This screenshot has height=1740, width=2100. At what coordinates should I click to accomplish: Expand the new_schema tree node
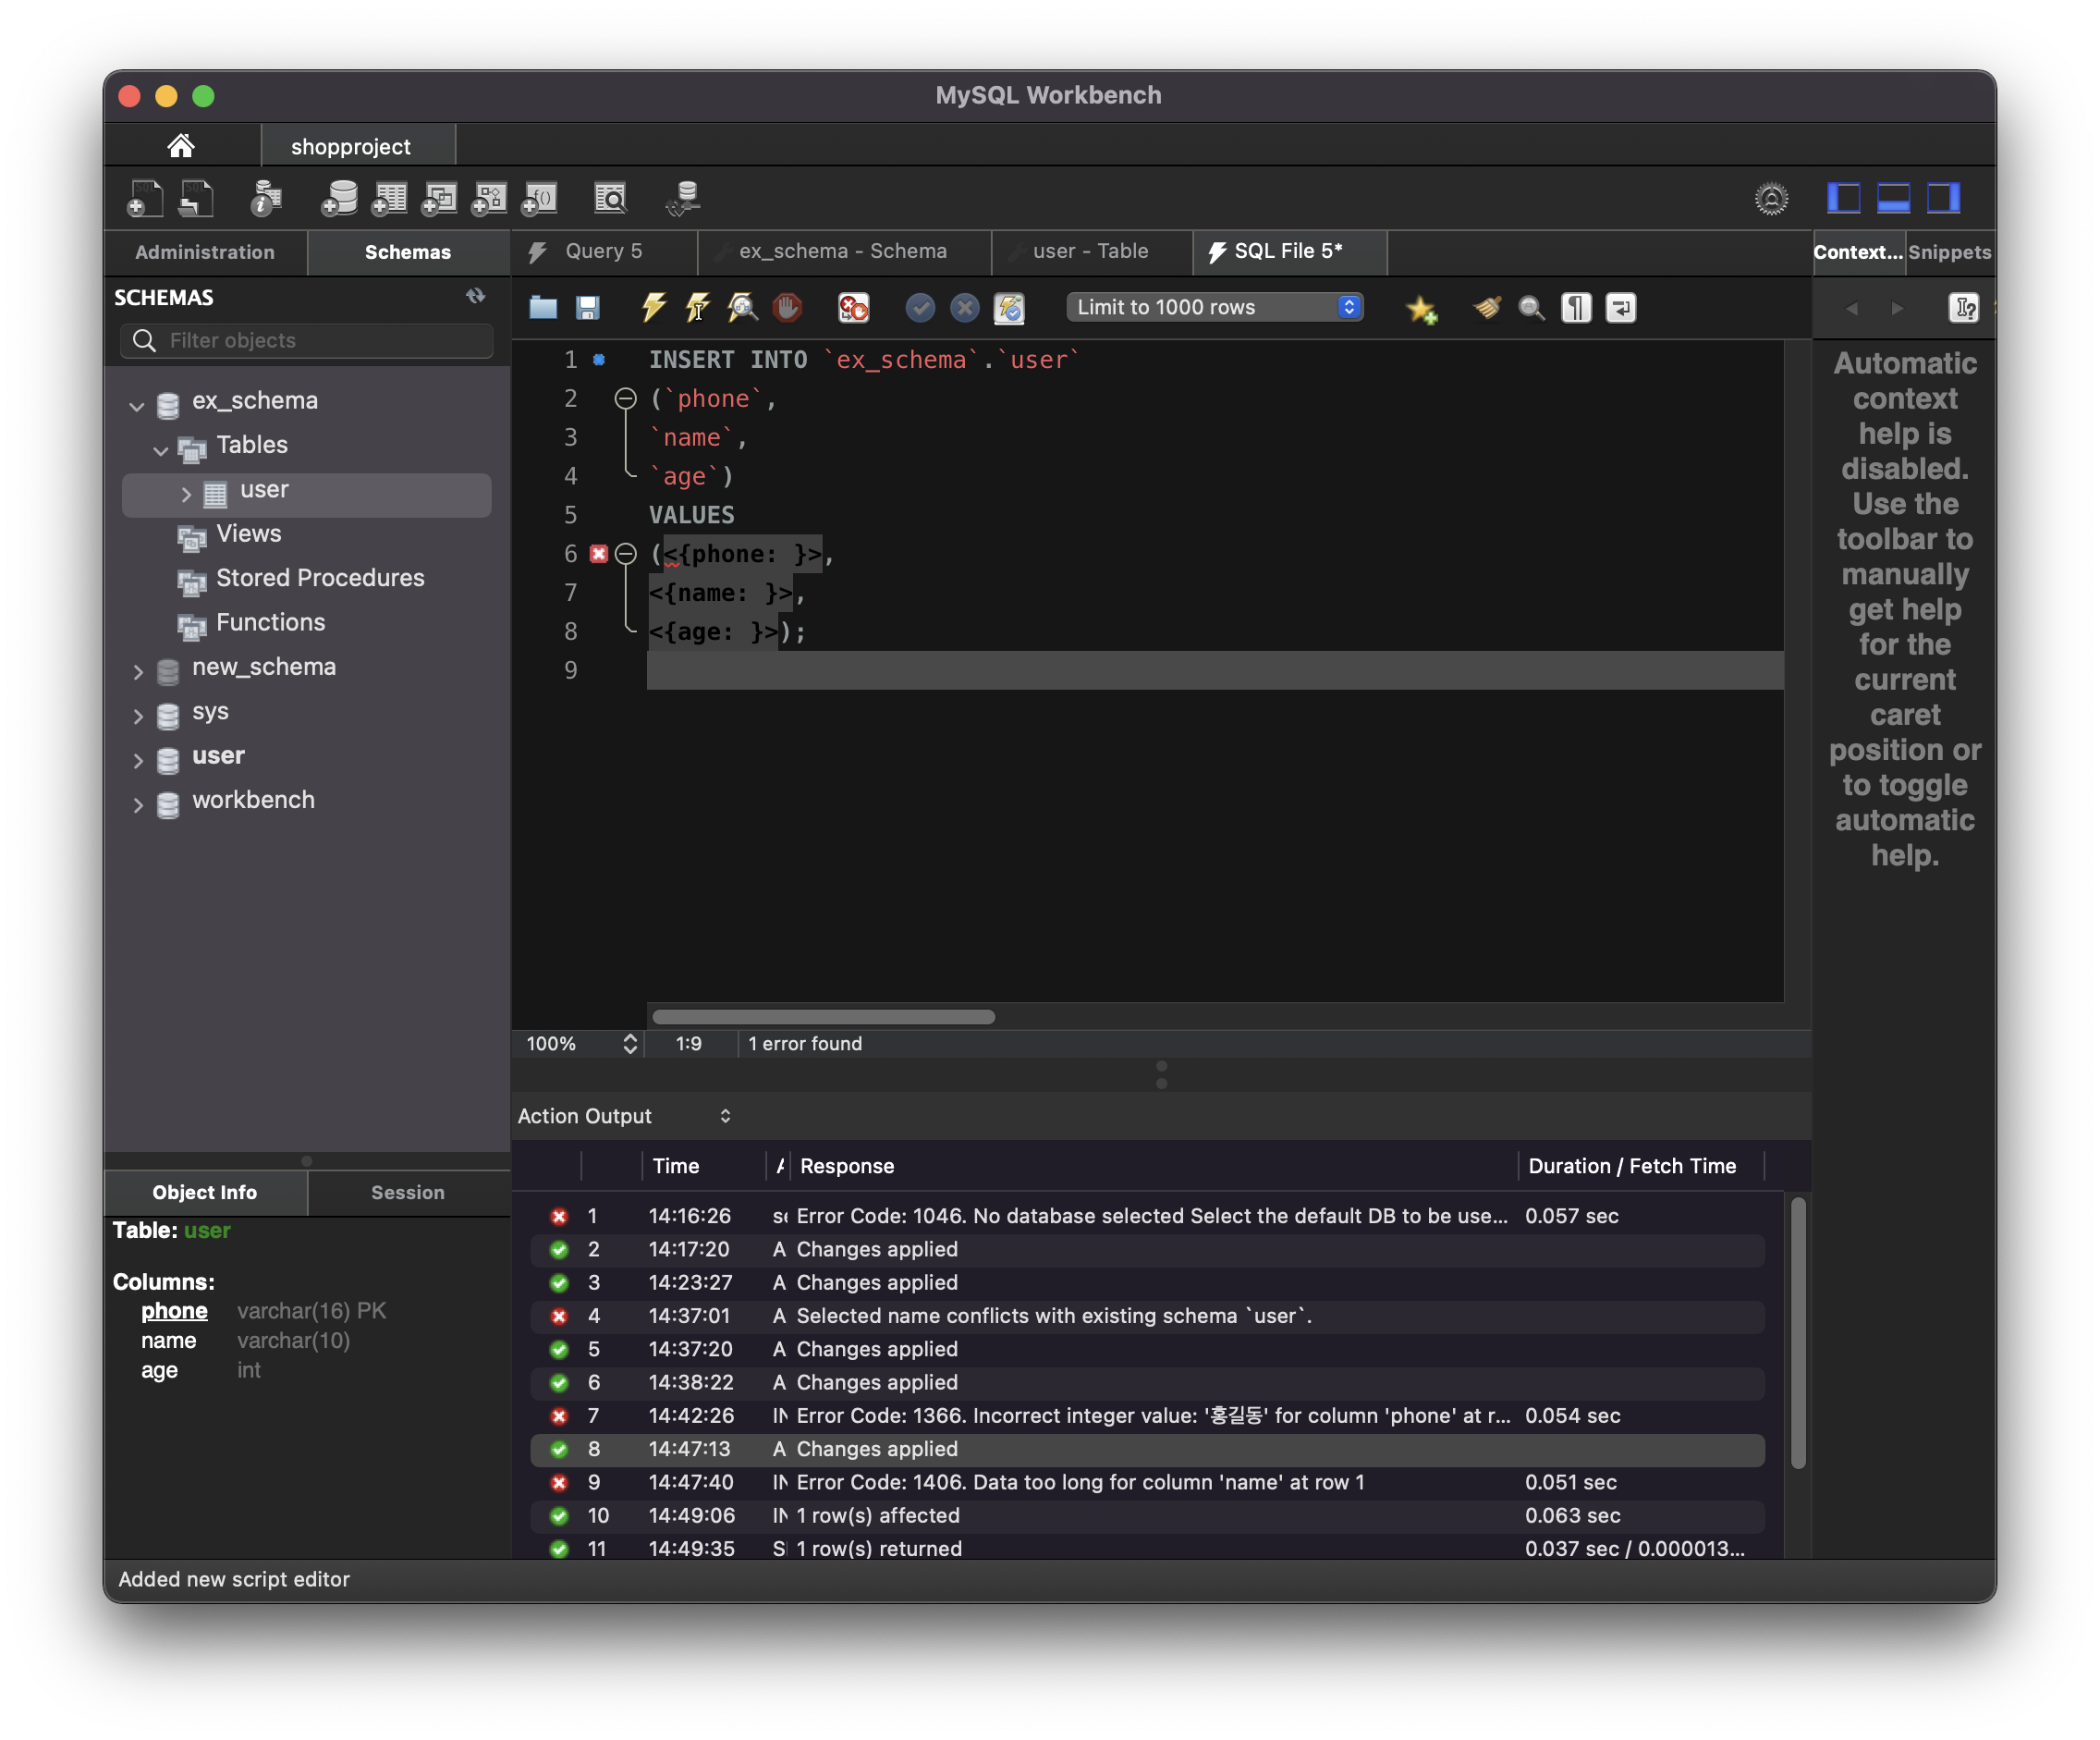pyautogui.click(x=138, y=672)
